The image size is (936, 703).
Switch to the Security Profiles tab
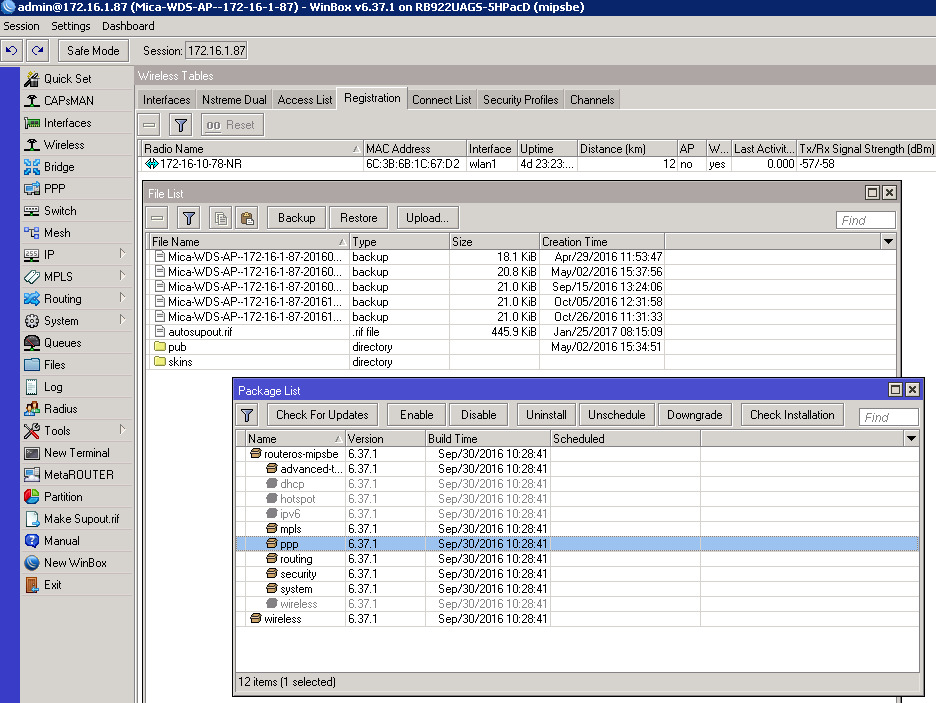(520, 99)
